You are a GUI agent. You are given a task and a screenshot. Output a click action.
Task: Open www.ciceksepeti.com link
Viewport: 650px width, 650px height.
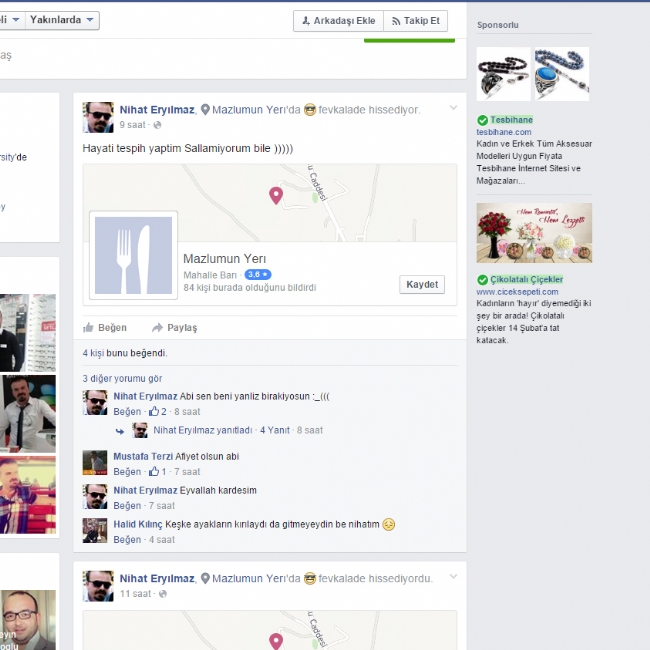point(517,292)
